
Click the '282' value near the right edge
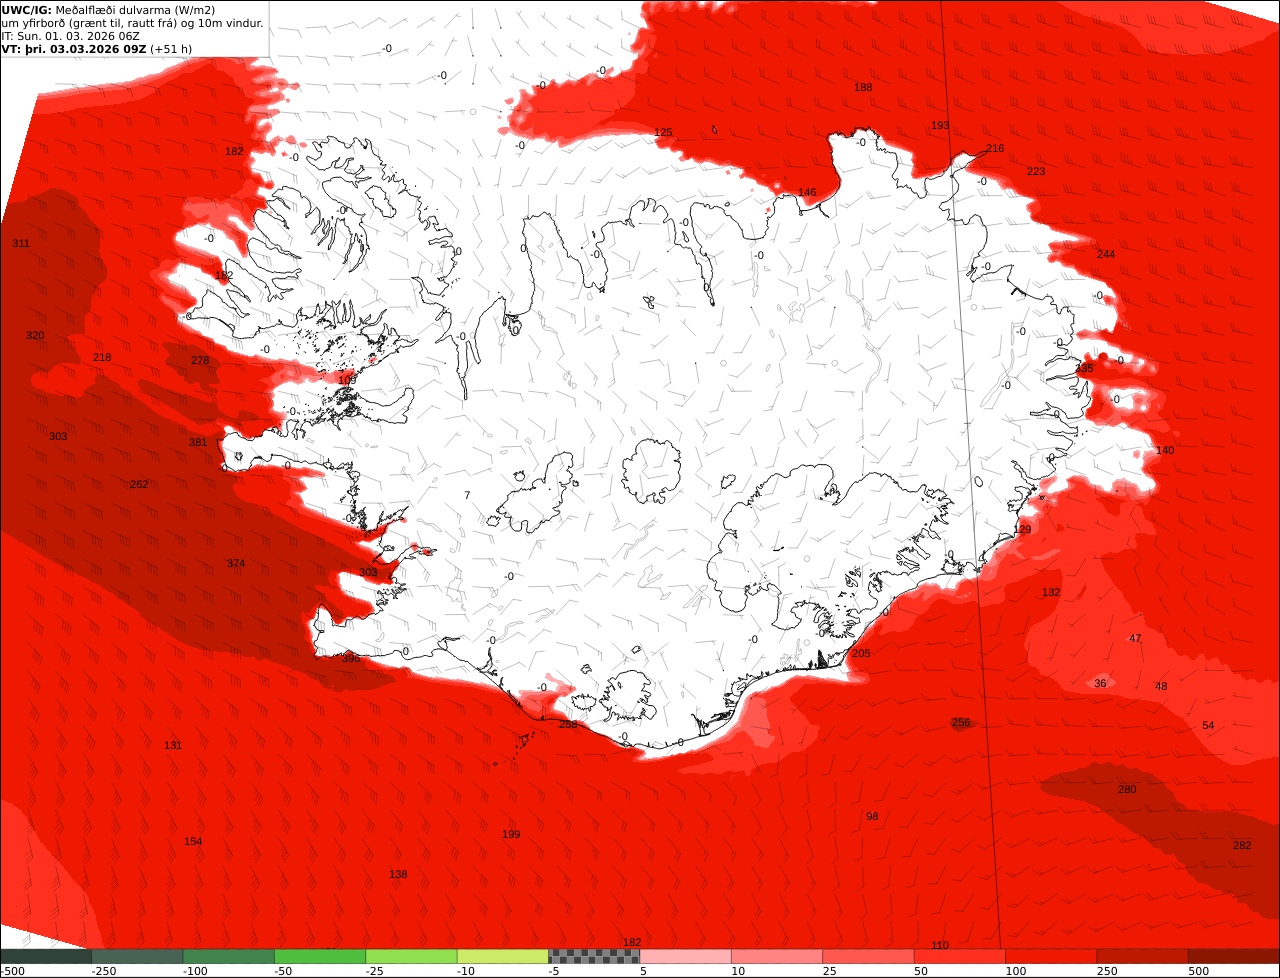[x=1242, y=846]
